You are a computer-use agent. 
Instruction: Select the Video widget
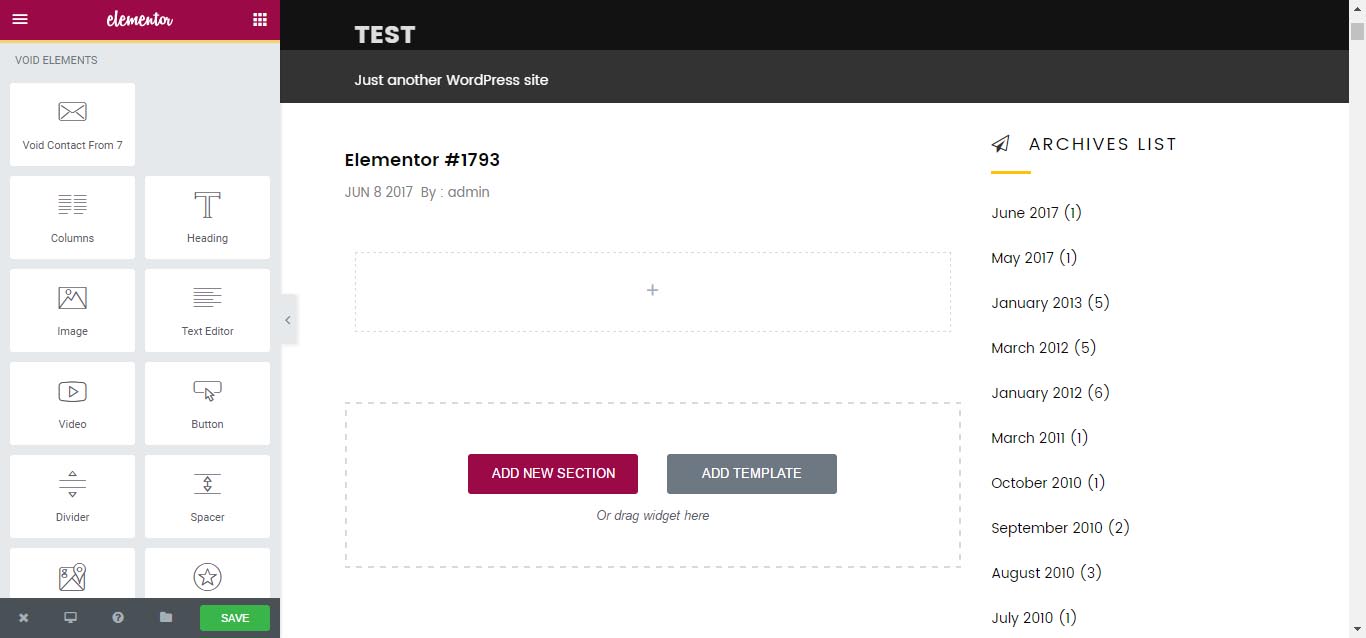72,403
